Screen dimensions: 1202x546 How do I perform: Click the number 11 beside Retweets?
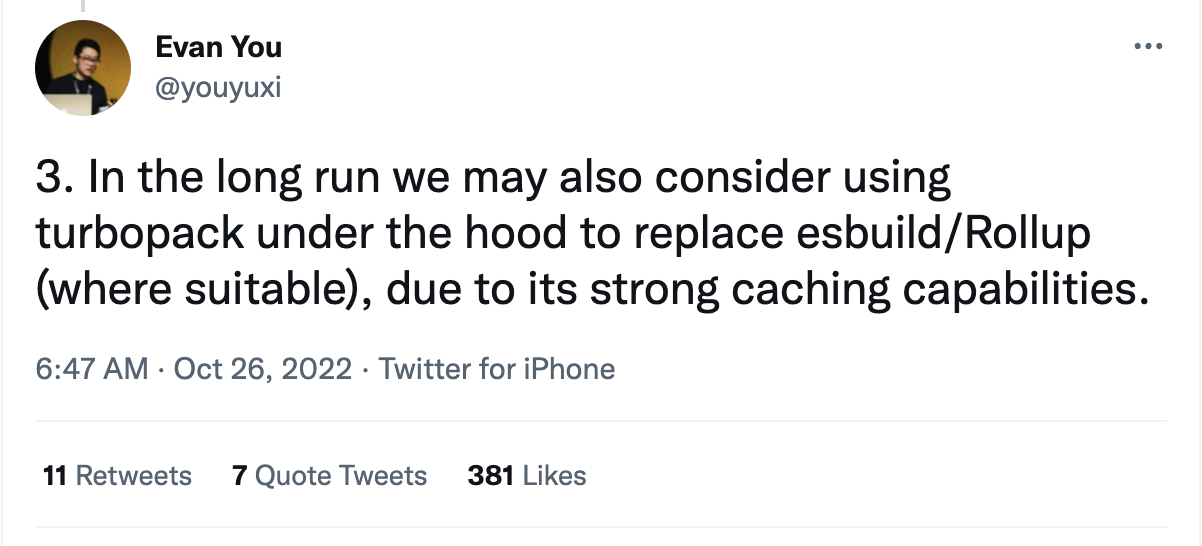55,475
